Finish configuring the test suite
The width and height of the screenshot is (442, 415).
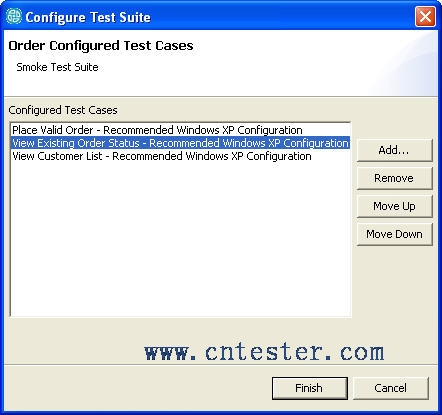[x=310, y=388]
